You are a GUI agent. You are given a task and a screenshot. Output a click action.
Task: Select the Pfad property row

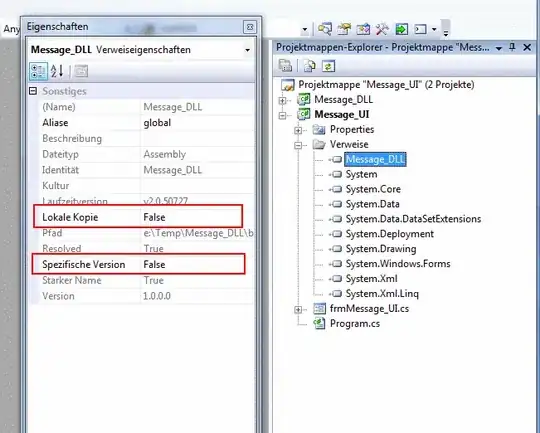[142, 233]
